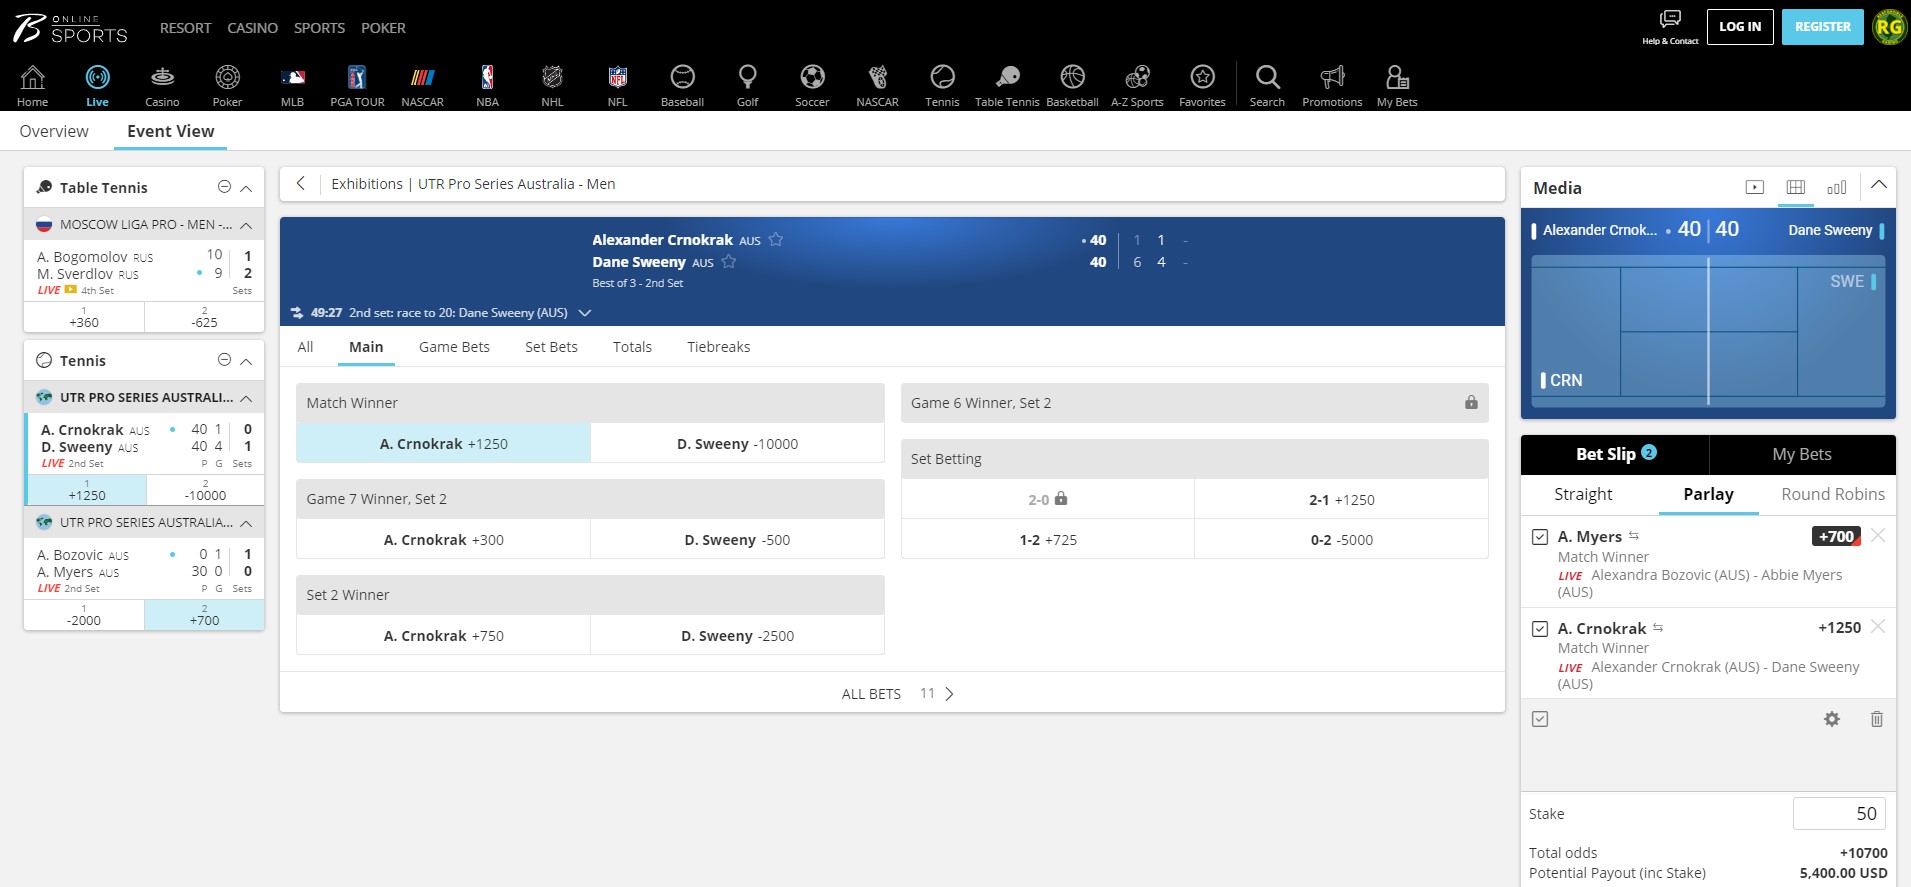Image resolution: width=1911 pixels, height=887 pixels.
Task: Open Promotions megaphone icon
Action: click(x=1332, y=85)
